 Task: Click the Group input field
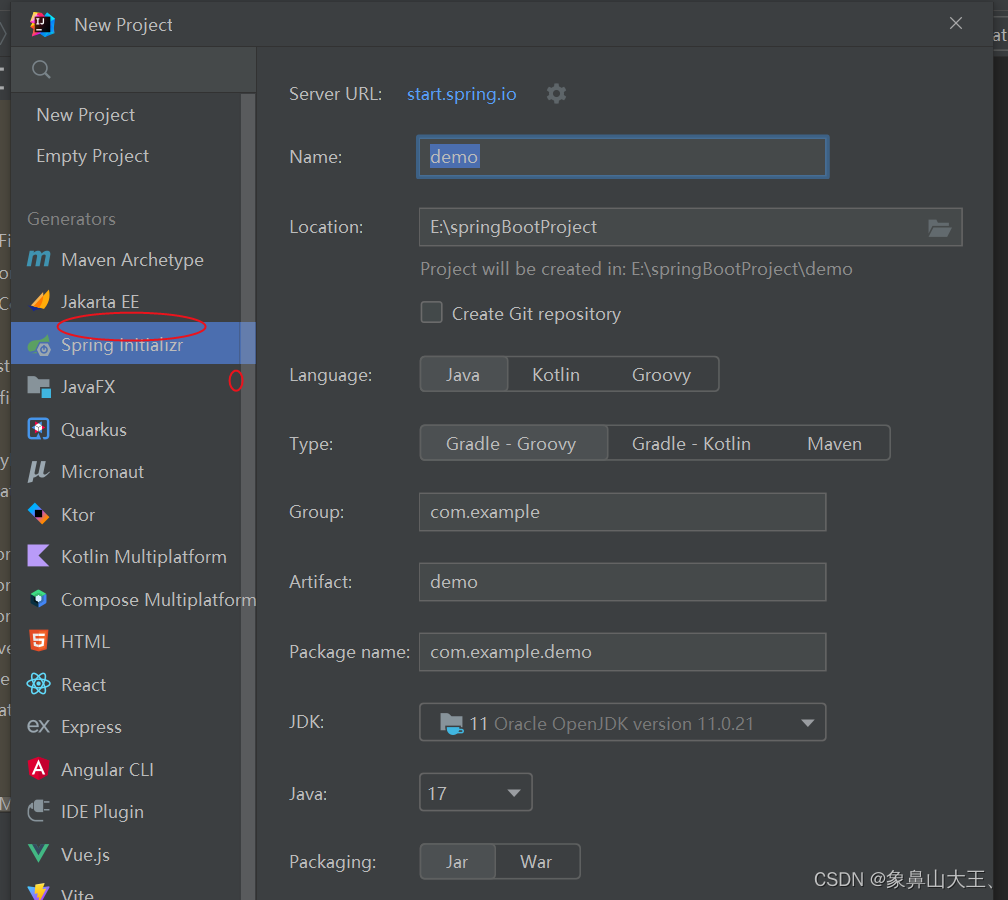(x=622, y=512)
